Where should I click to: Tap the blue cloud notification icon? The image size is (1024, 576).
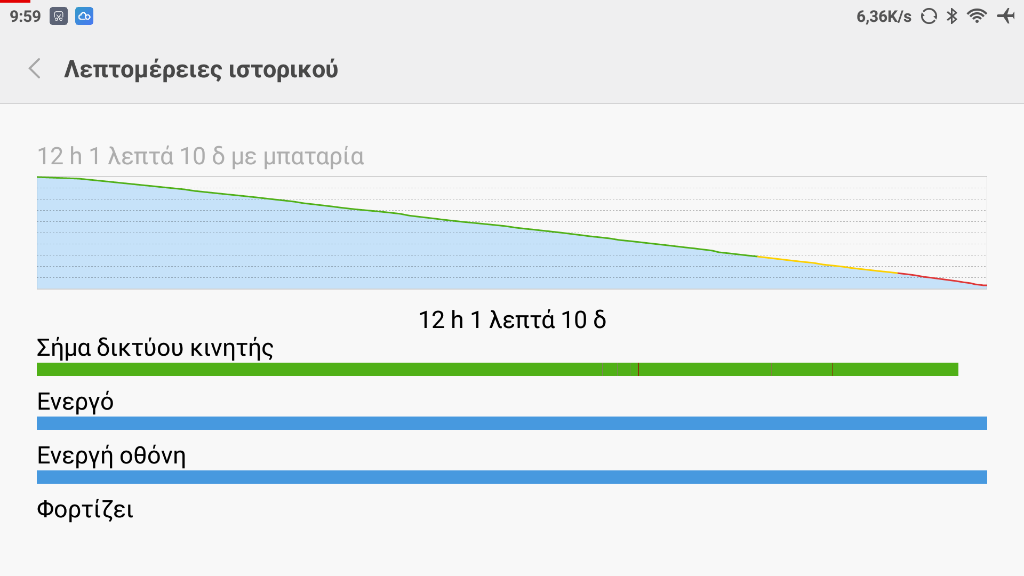pos(84,16)
